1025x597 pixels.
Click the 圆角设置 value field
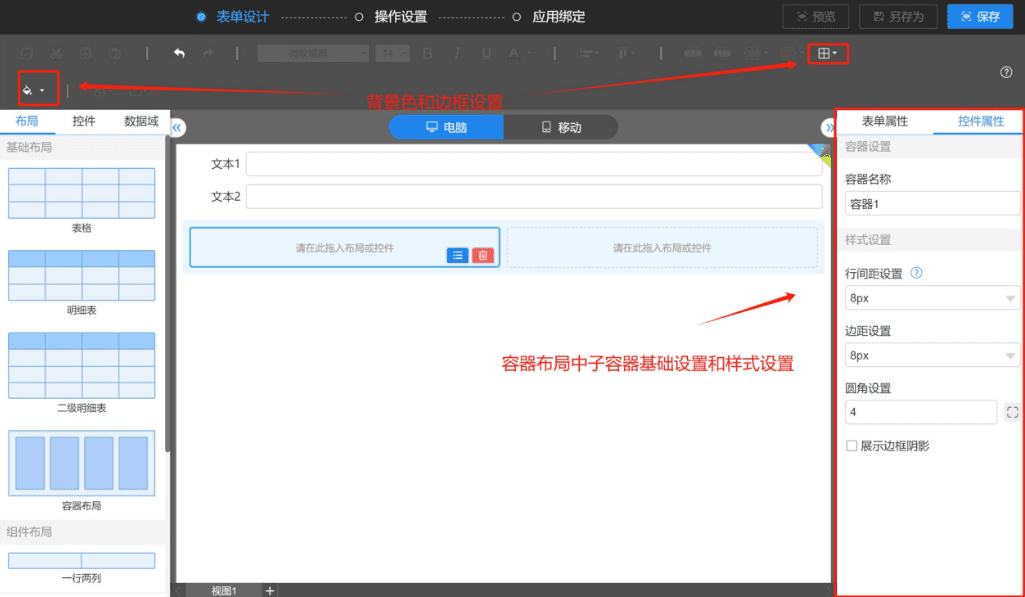[921, 413]
